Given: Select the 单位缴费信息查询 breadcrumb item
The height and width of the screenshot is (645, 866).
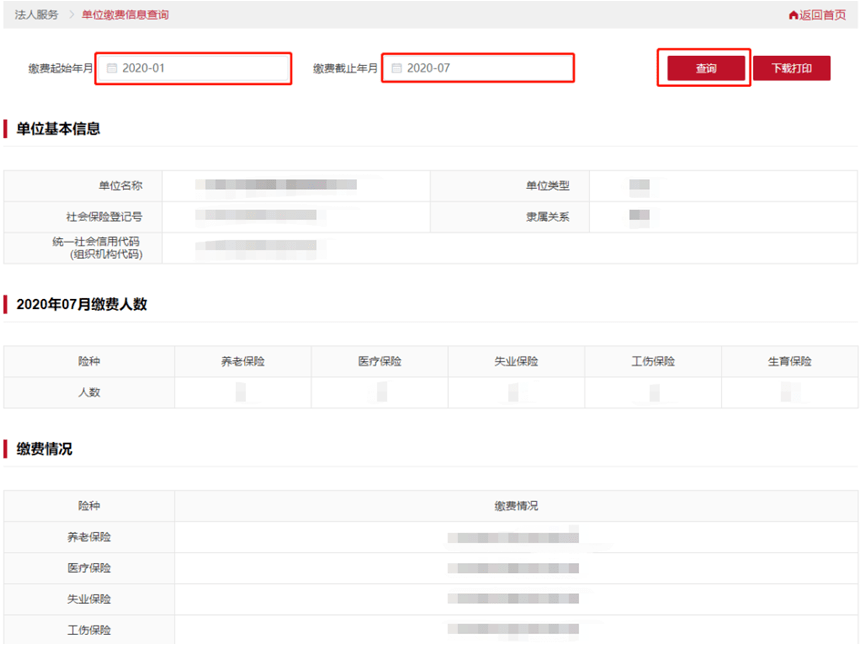Looking at the screenshot, I should pyautogui.click(x=125, y=15).
